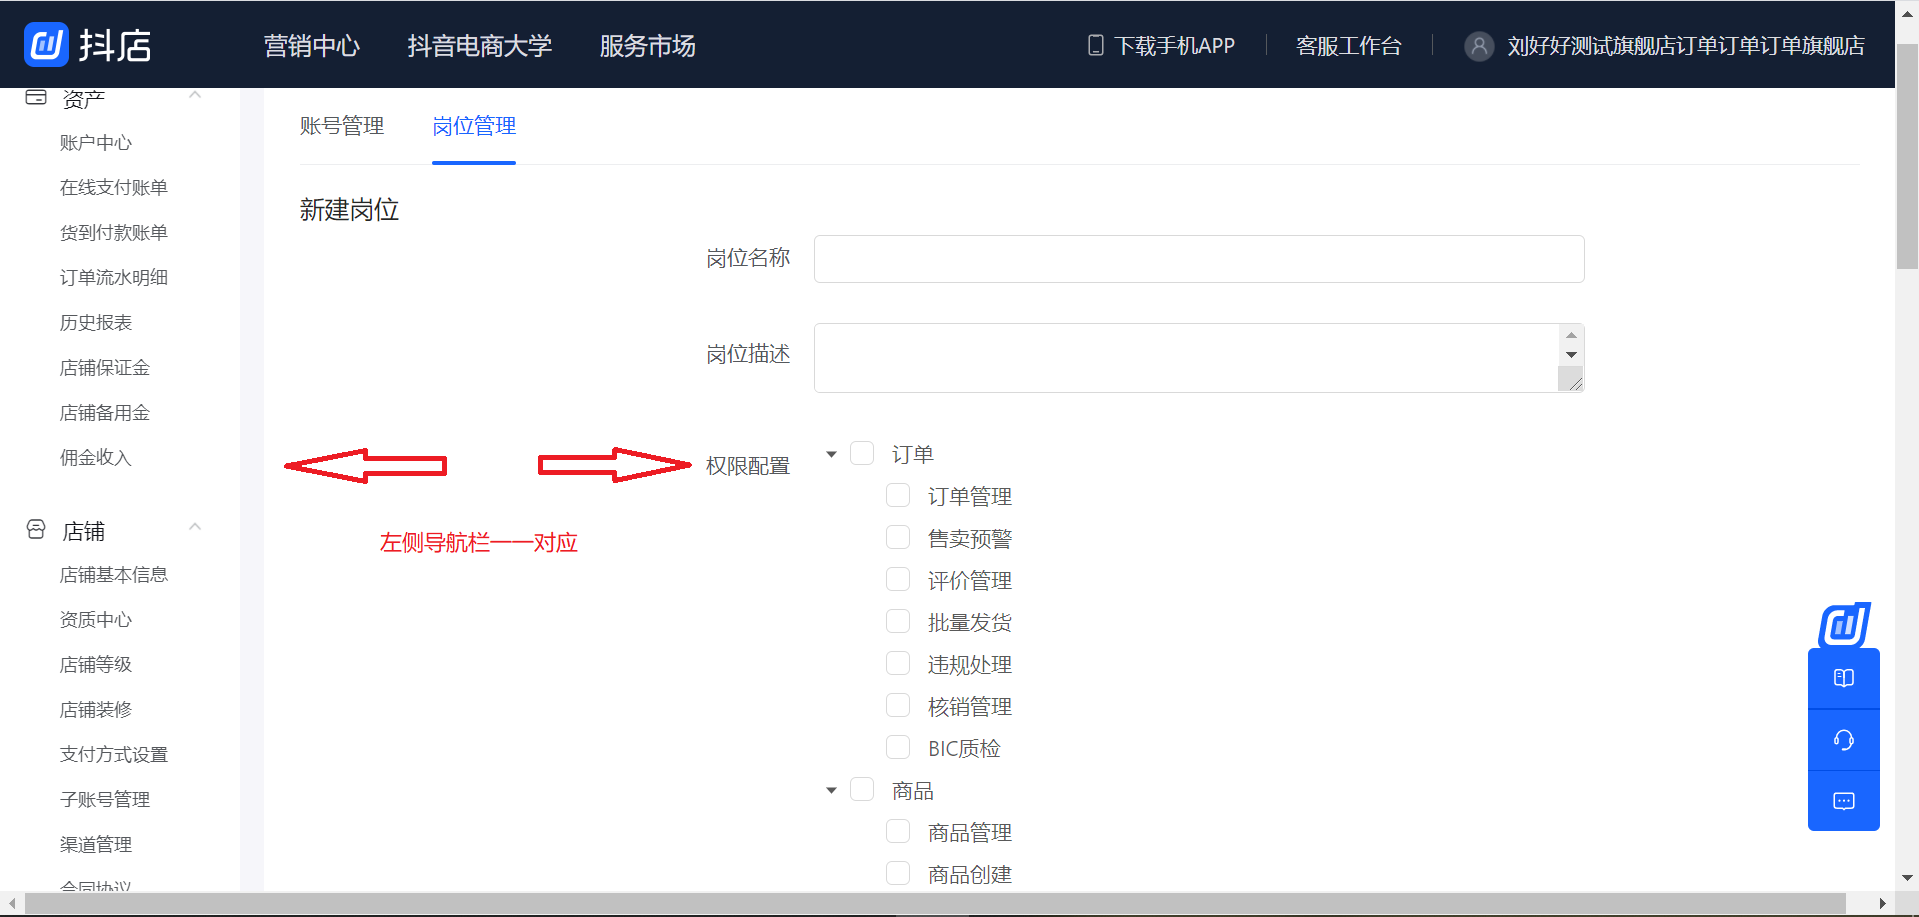1919x917 pixels.
Task: Collapse the 店铺 sidebar section chevron
Action: click(195, 527)
